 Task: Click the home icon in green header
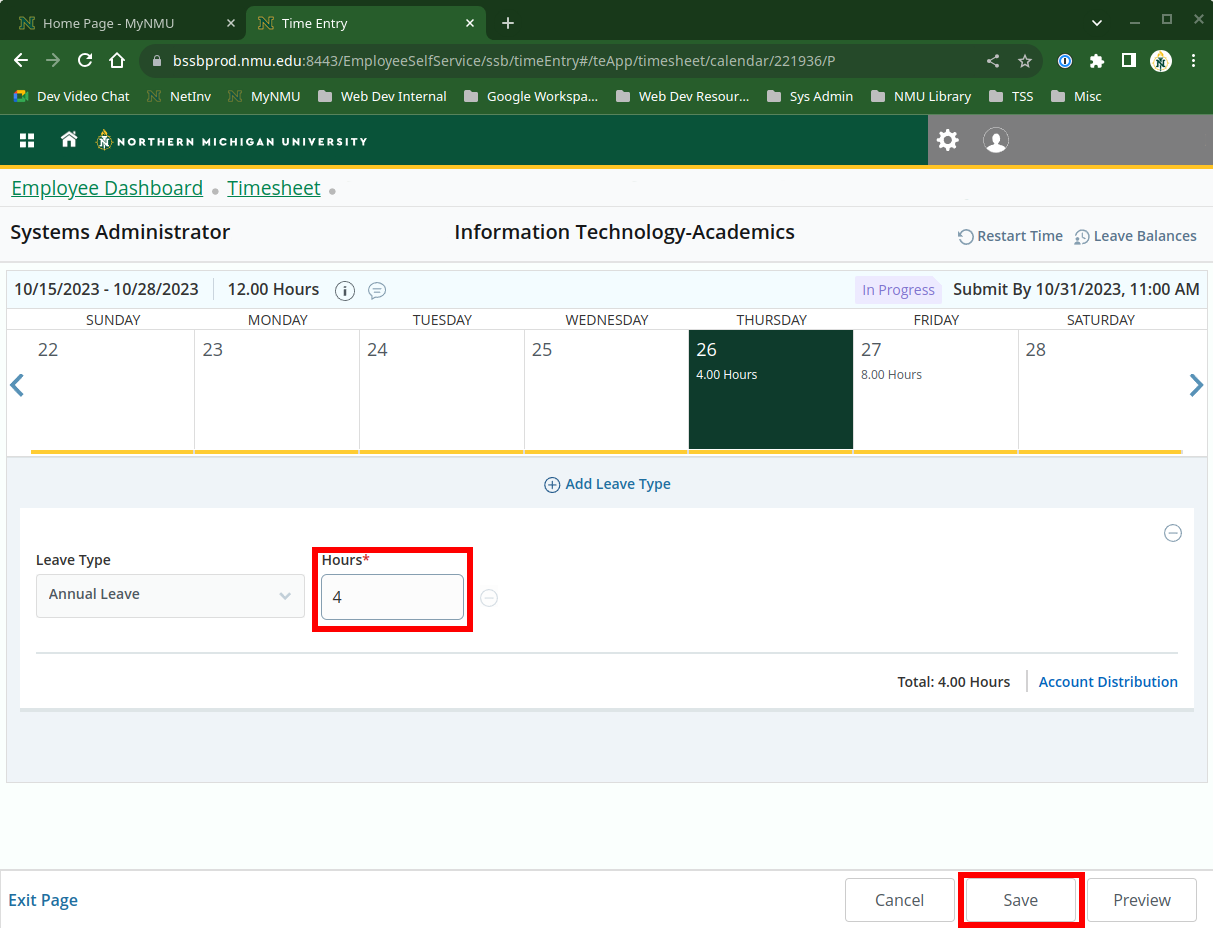(69, 140)
